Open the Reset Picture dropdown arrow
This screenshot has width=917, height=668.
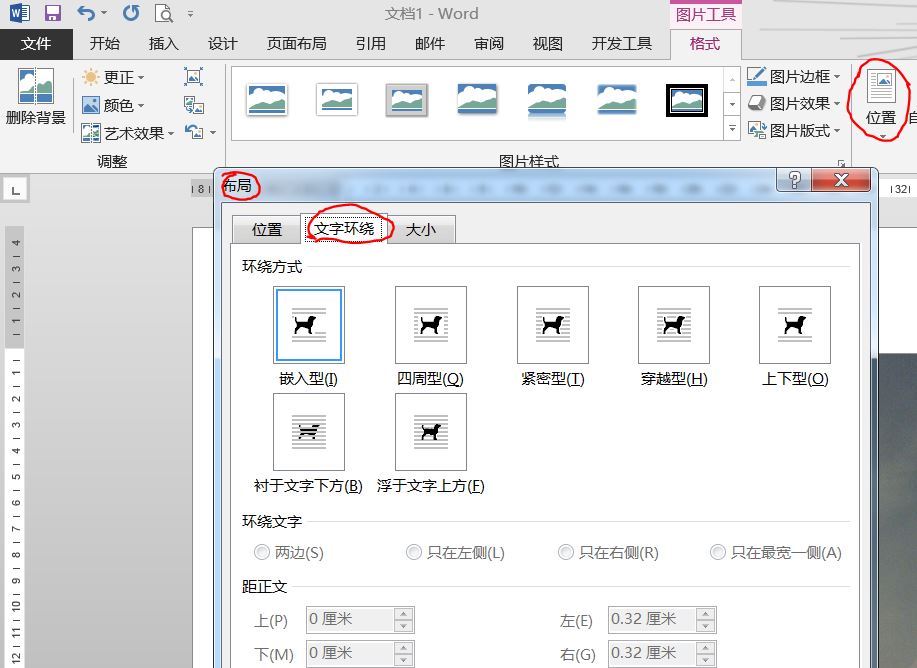click(213, 133)
